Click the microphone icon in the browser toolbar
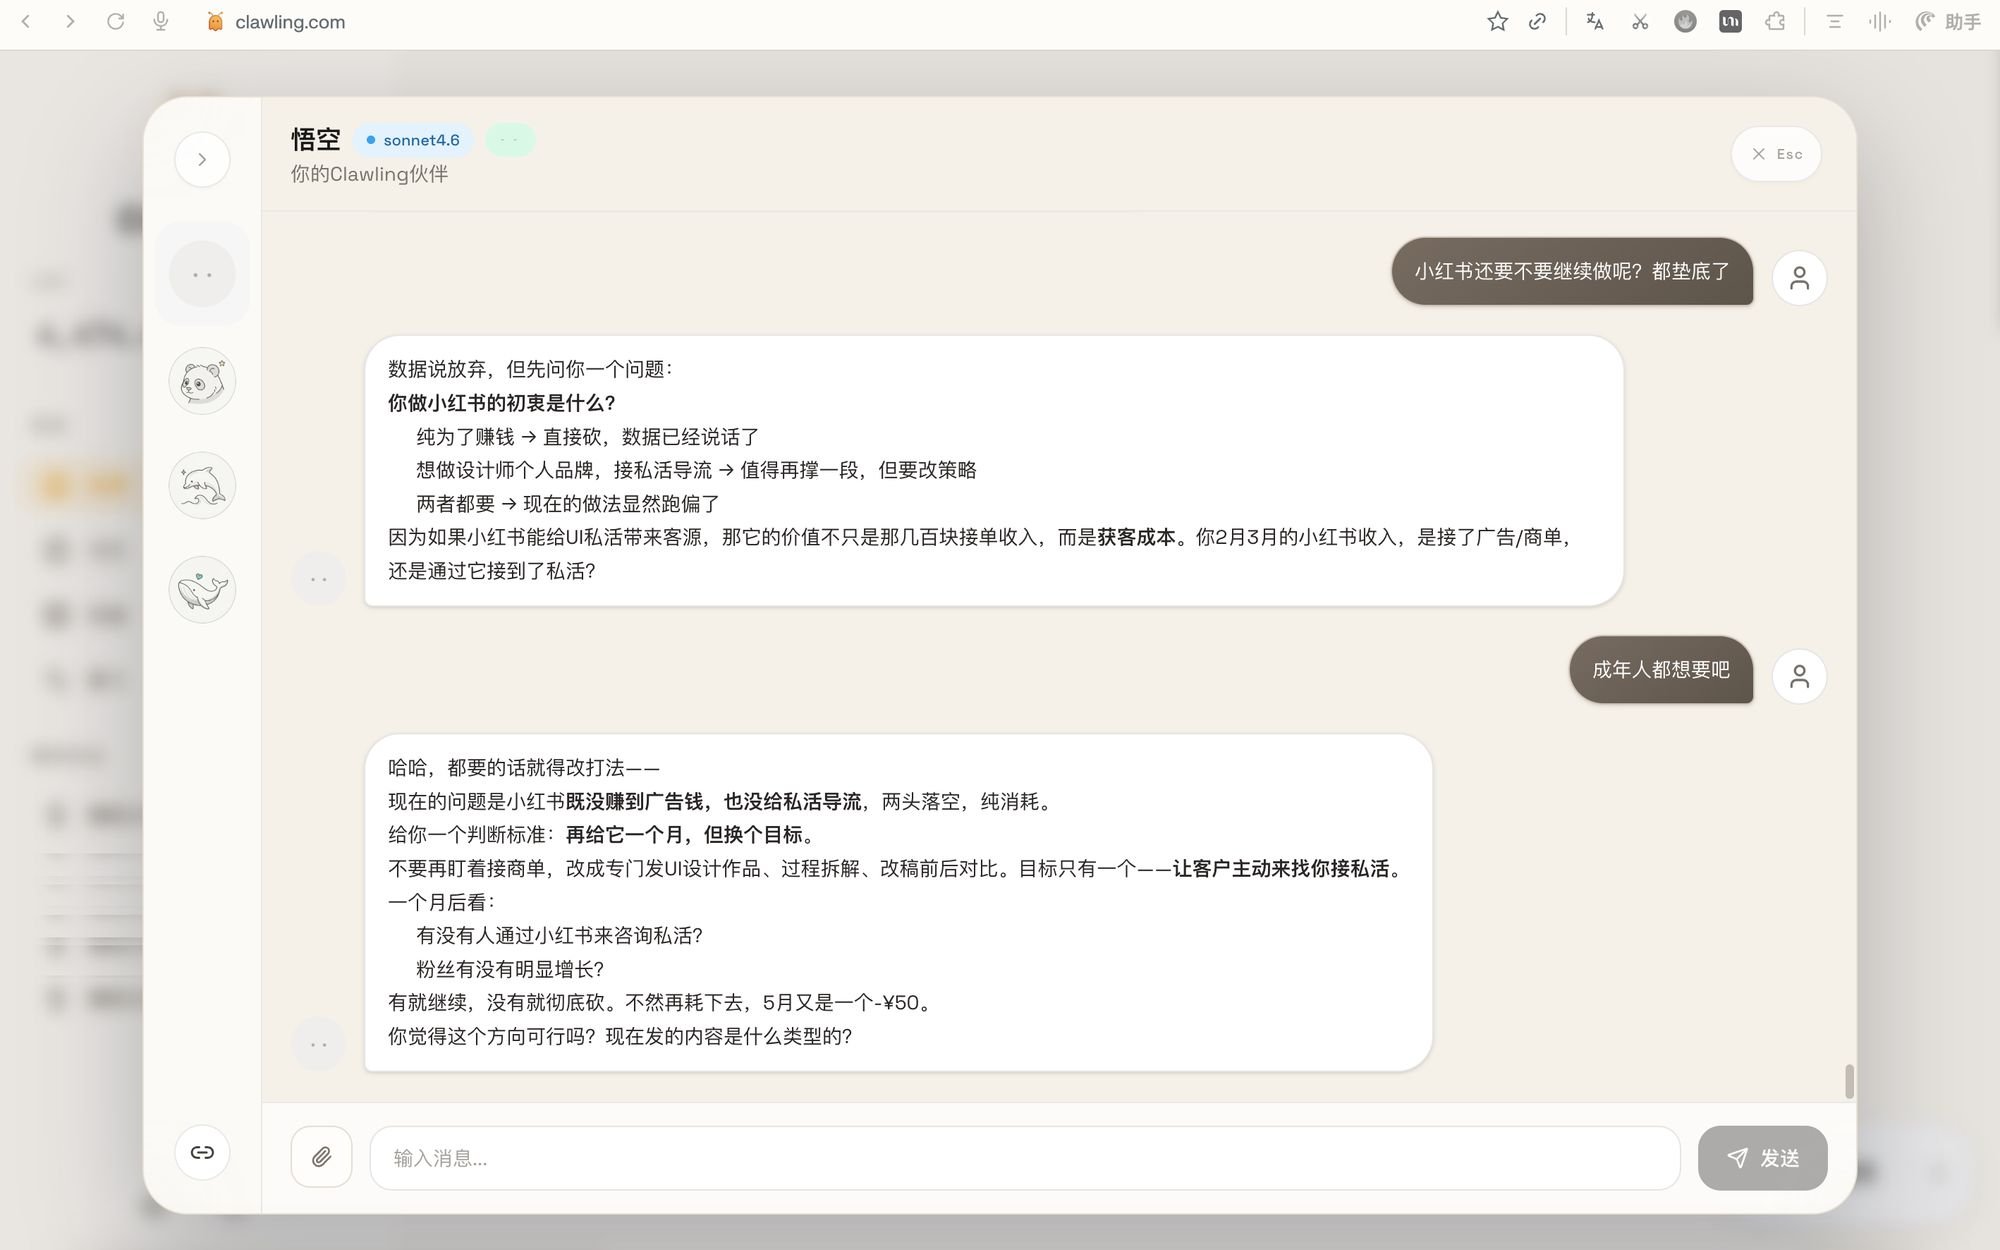Screen dimensions: 2000x1250 coord(160,21)
